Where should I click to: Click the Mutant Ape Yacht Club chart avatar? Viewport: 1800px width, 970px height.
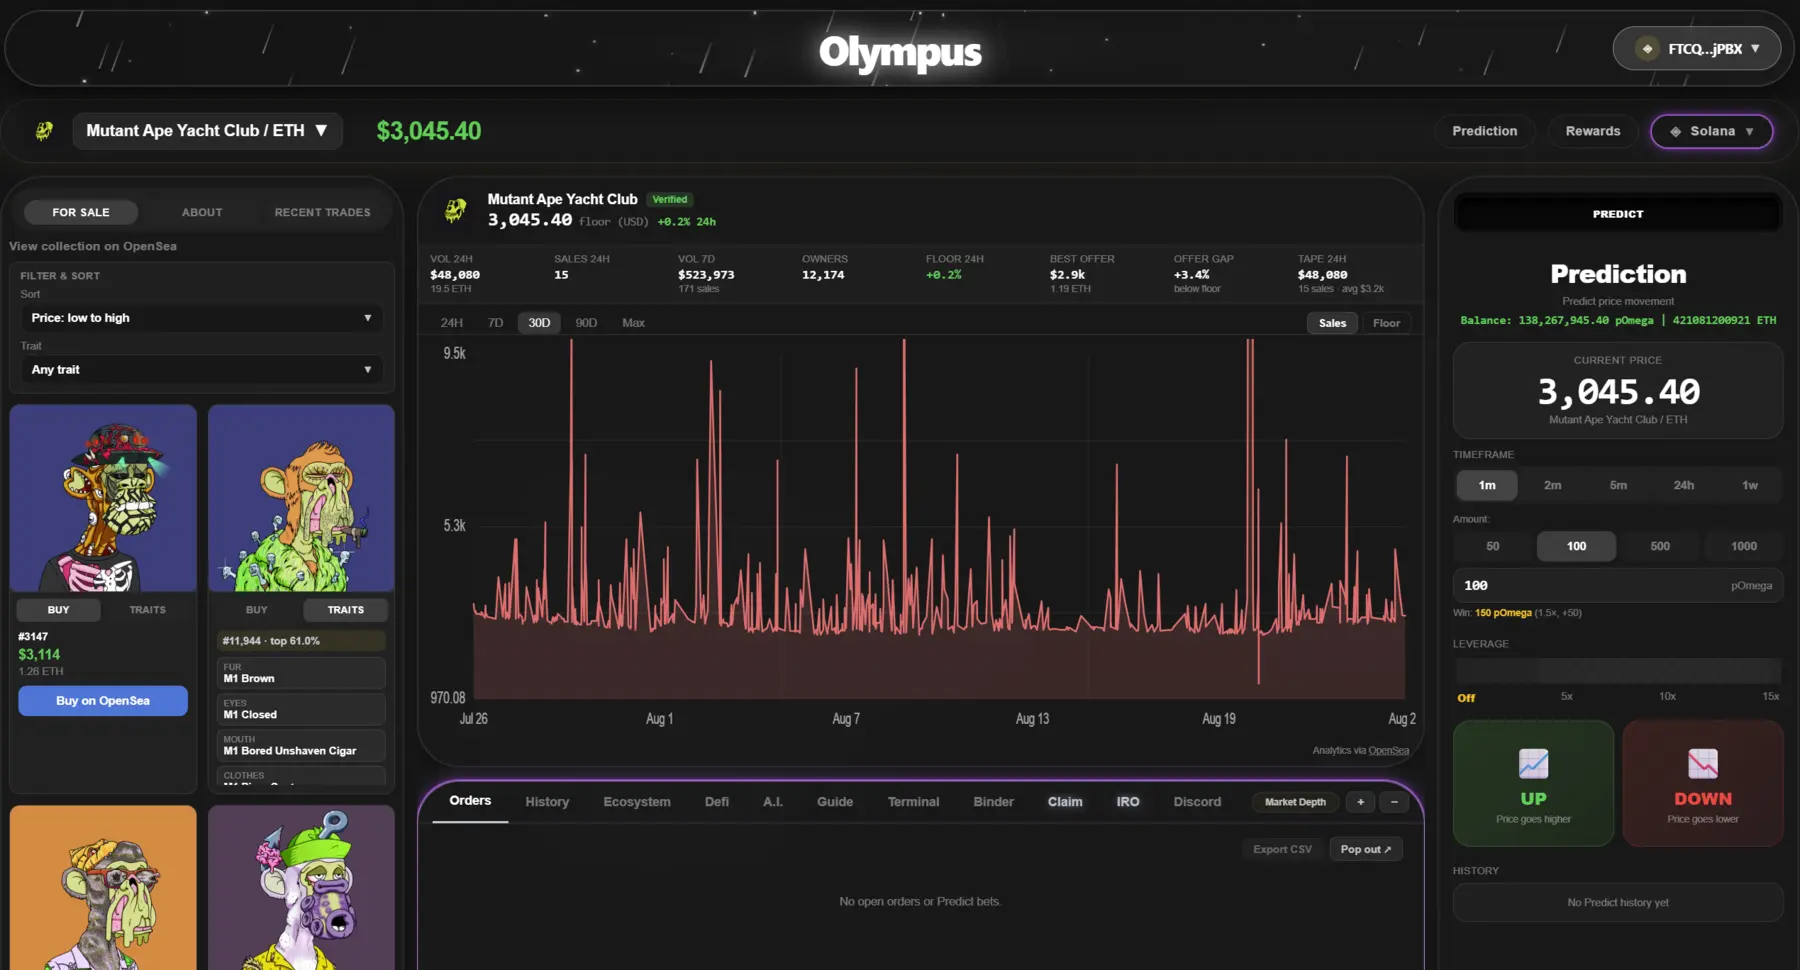pyautogui.click(x=456, y=209)
